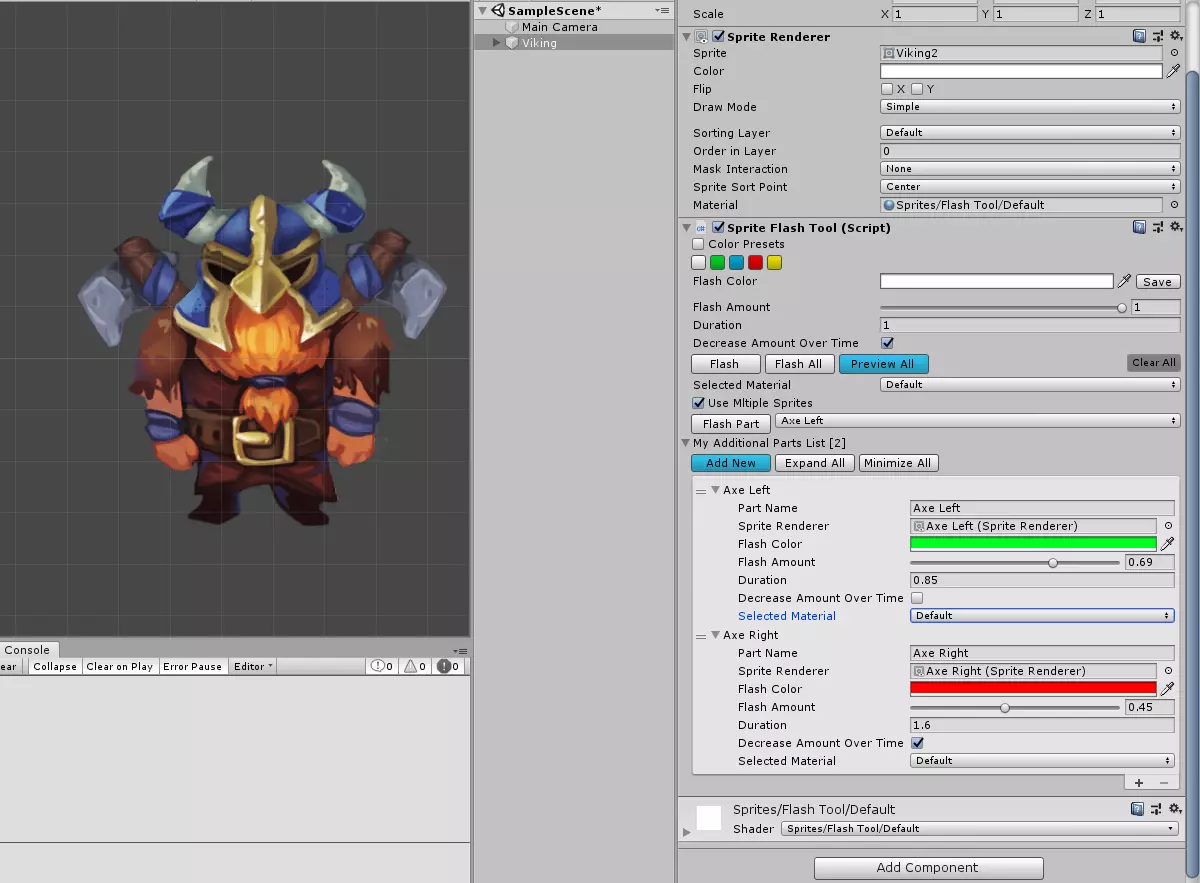This screenshot has width=1200, height=883.
Task: Click minus icon to remove list element
Action: (1164, 783)
